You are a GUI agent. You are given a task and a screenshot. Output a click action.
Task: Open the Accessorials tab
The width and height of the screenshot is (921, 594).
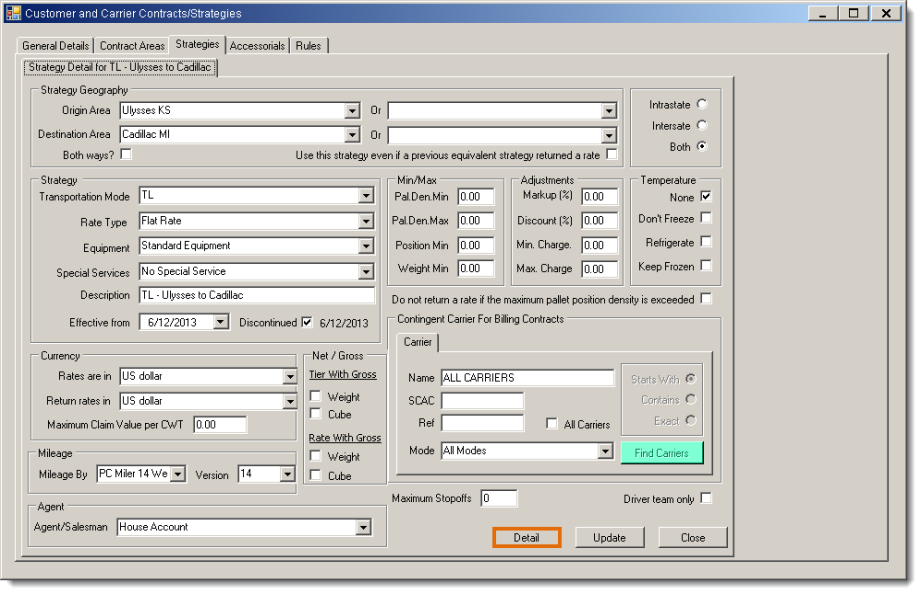point(257,46)
